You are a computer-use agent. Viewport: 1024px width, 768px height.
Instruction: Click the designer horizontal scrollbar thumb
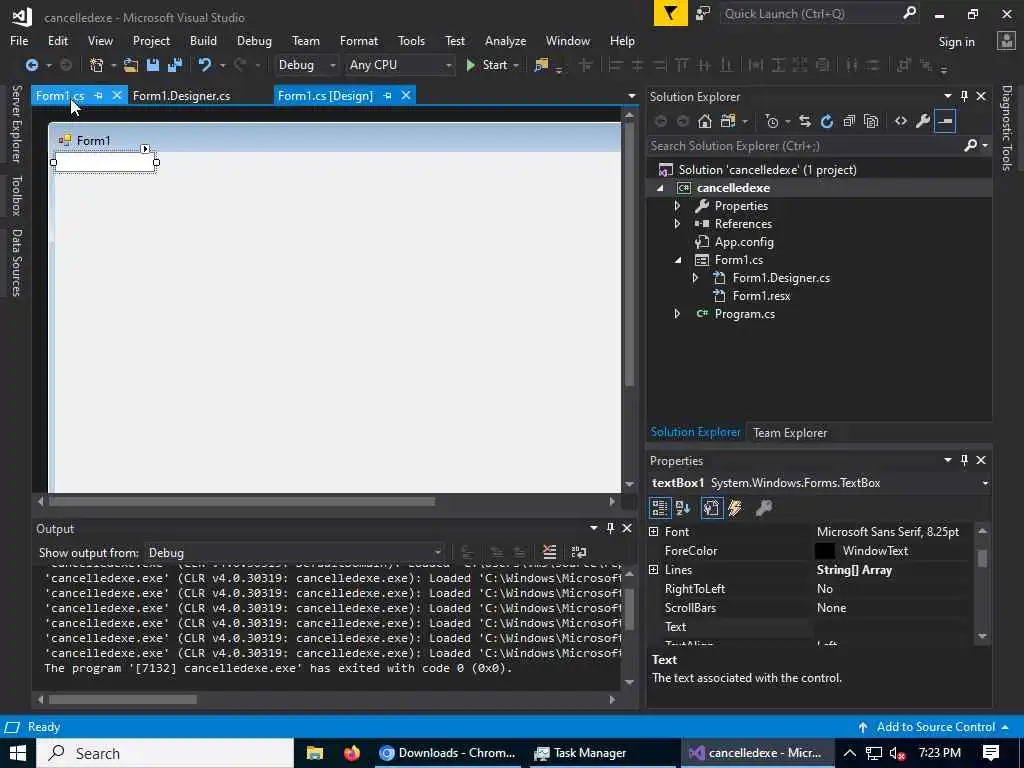click(x=242, y=502)
